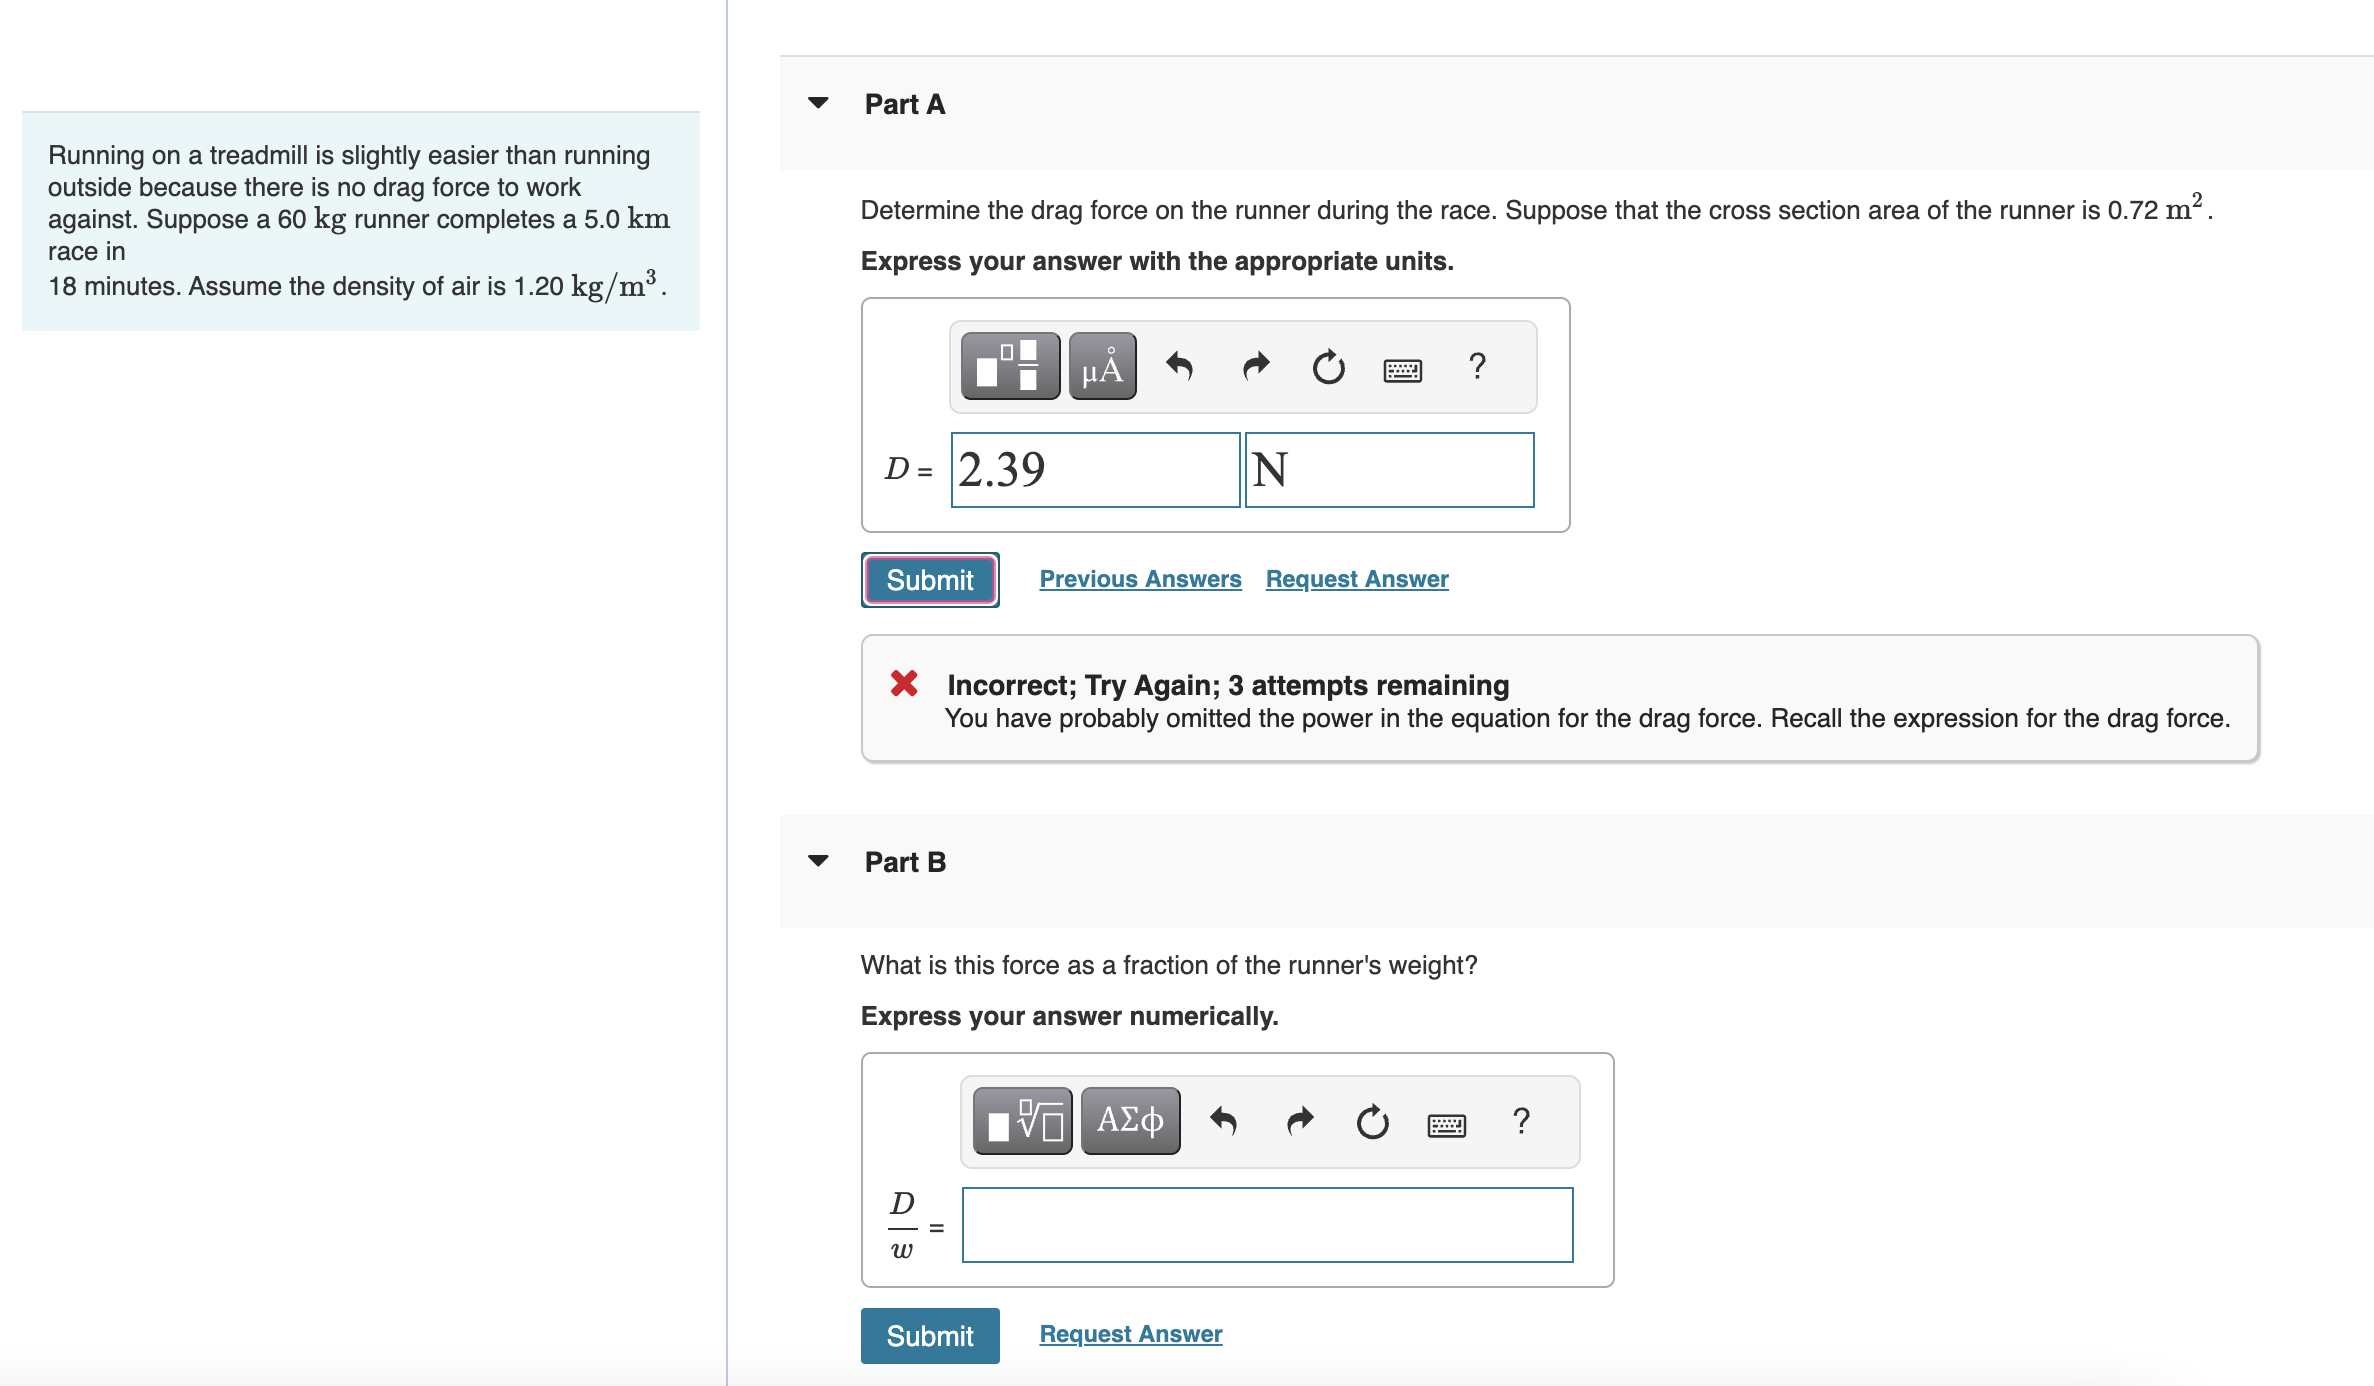This screenshot has height=1386, width=2374.
Task: Open the units symbols µÅ menu in Part A
Action: coord(1102,367)
